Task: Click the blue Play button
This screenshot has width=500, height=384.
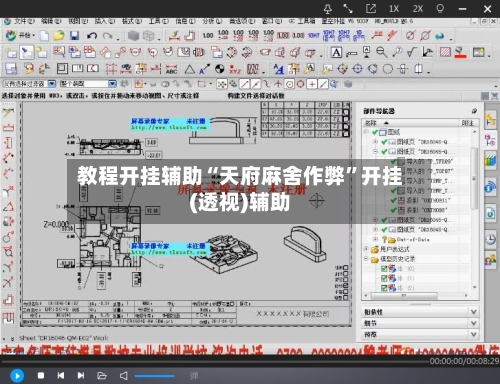Action: pos(17,376)
